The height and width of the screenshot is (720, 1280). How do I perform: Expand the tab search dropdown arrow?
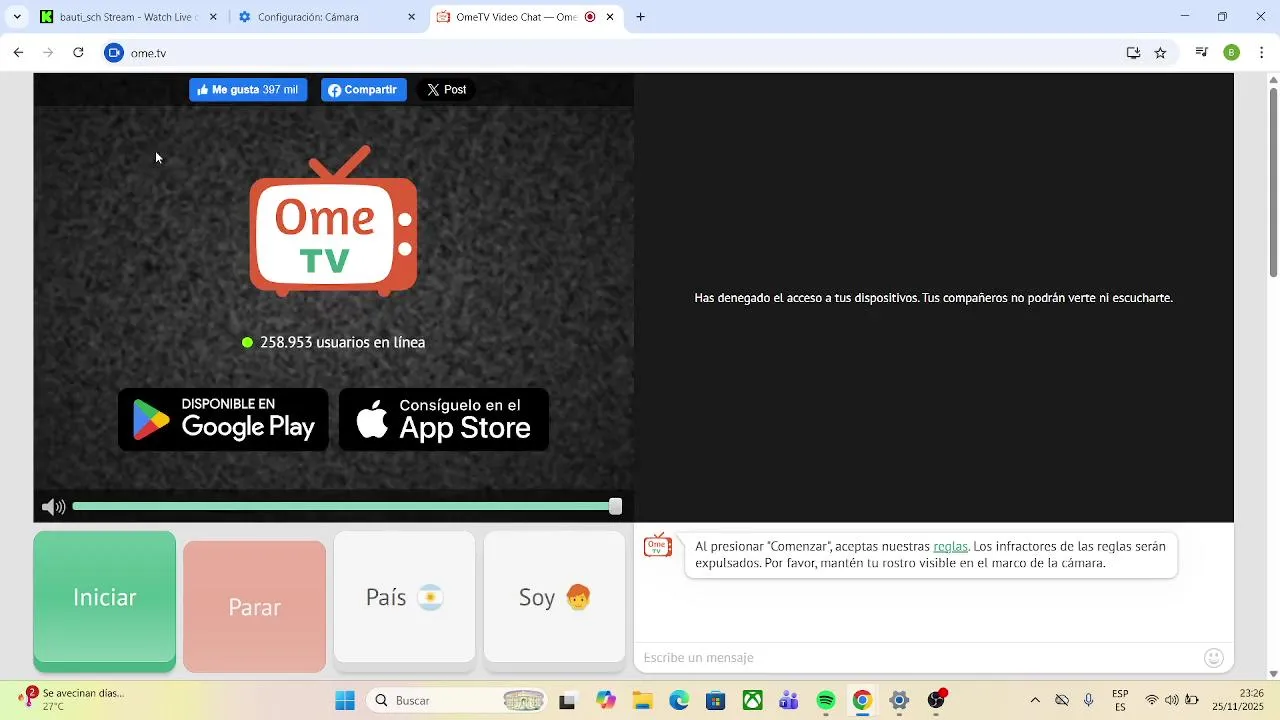(x=16, y=17)
